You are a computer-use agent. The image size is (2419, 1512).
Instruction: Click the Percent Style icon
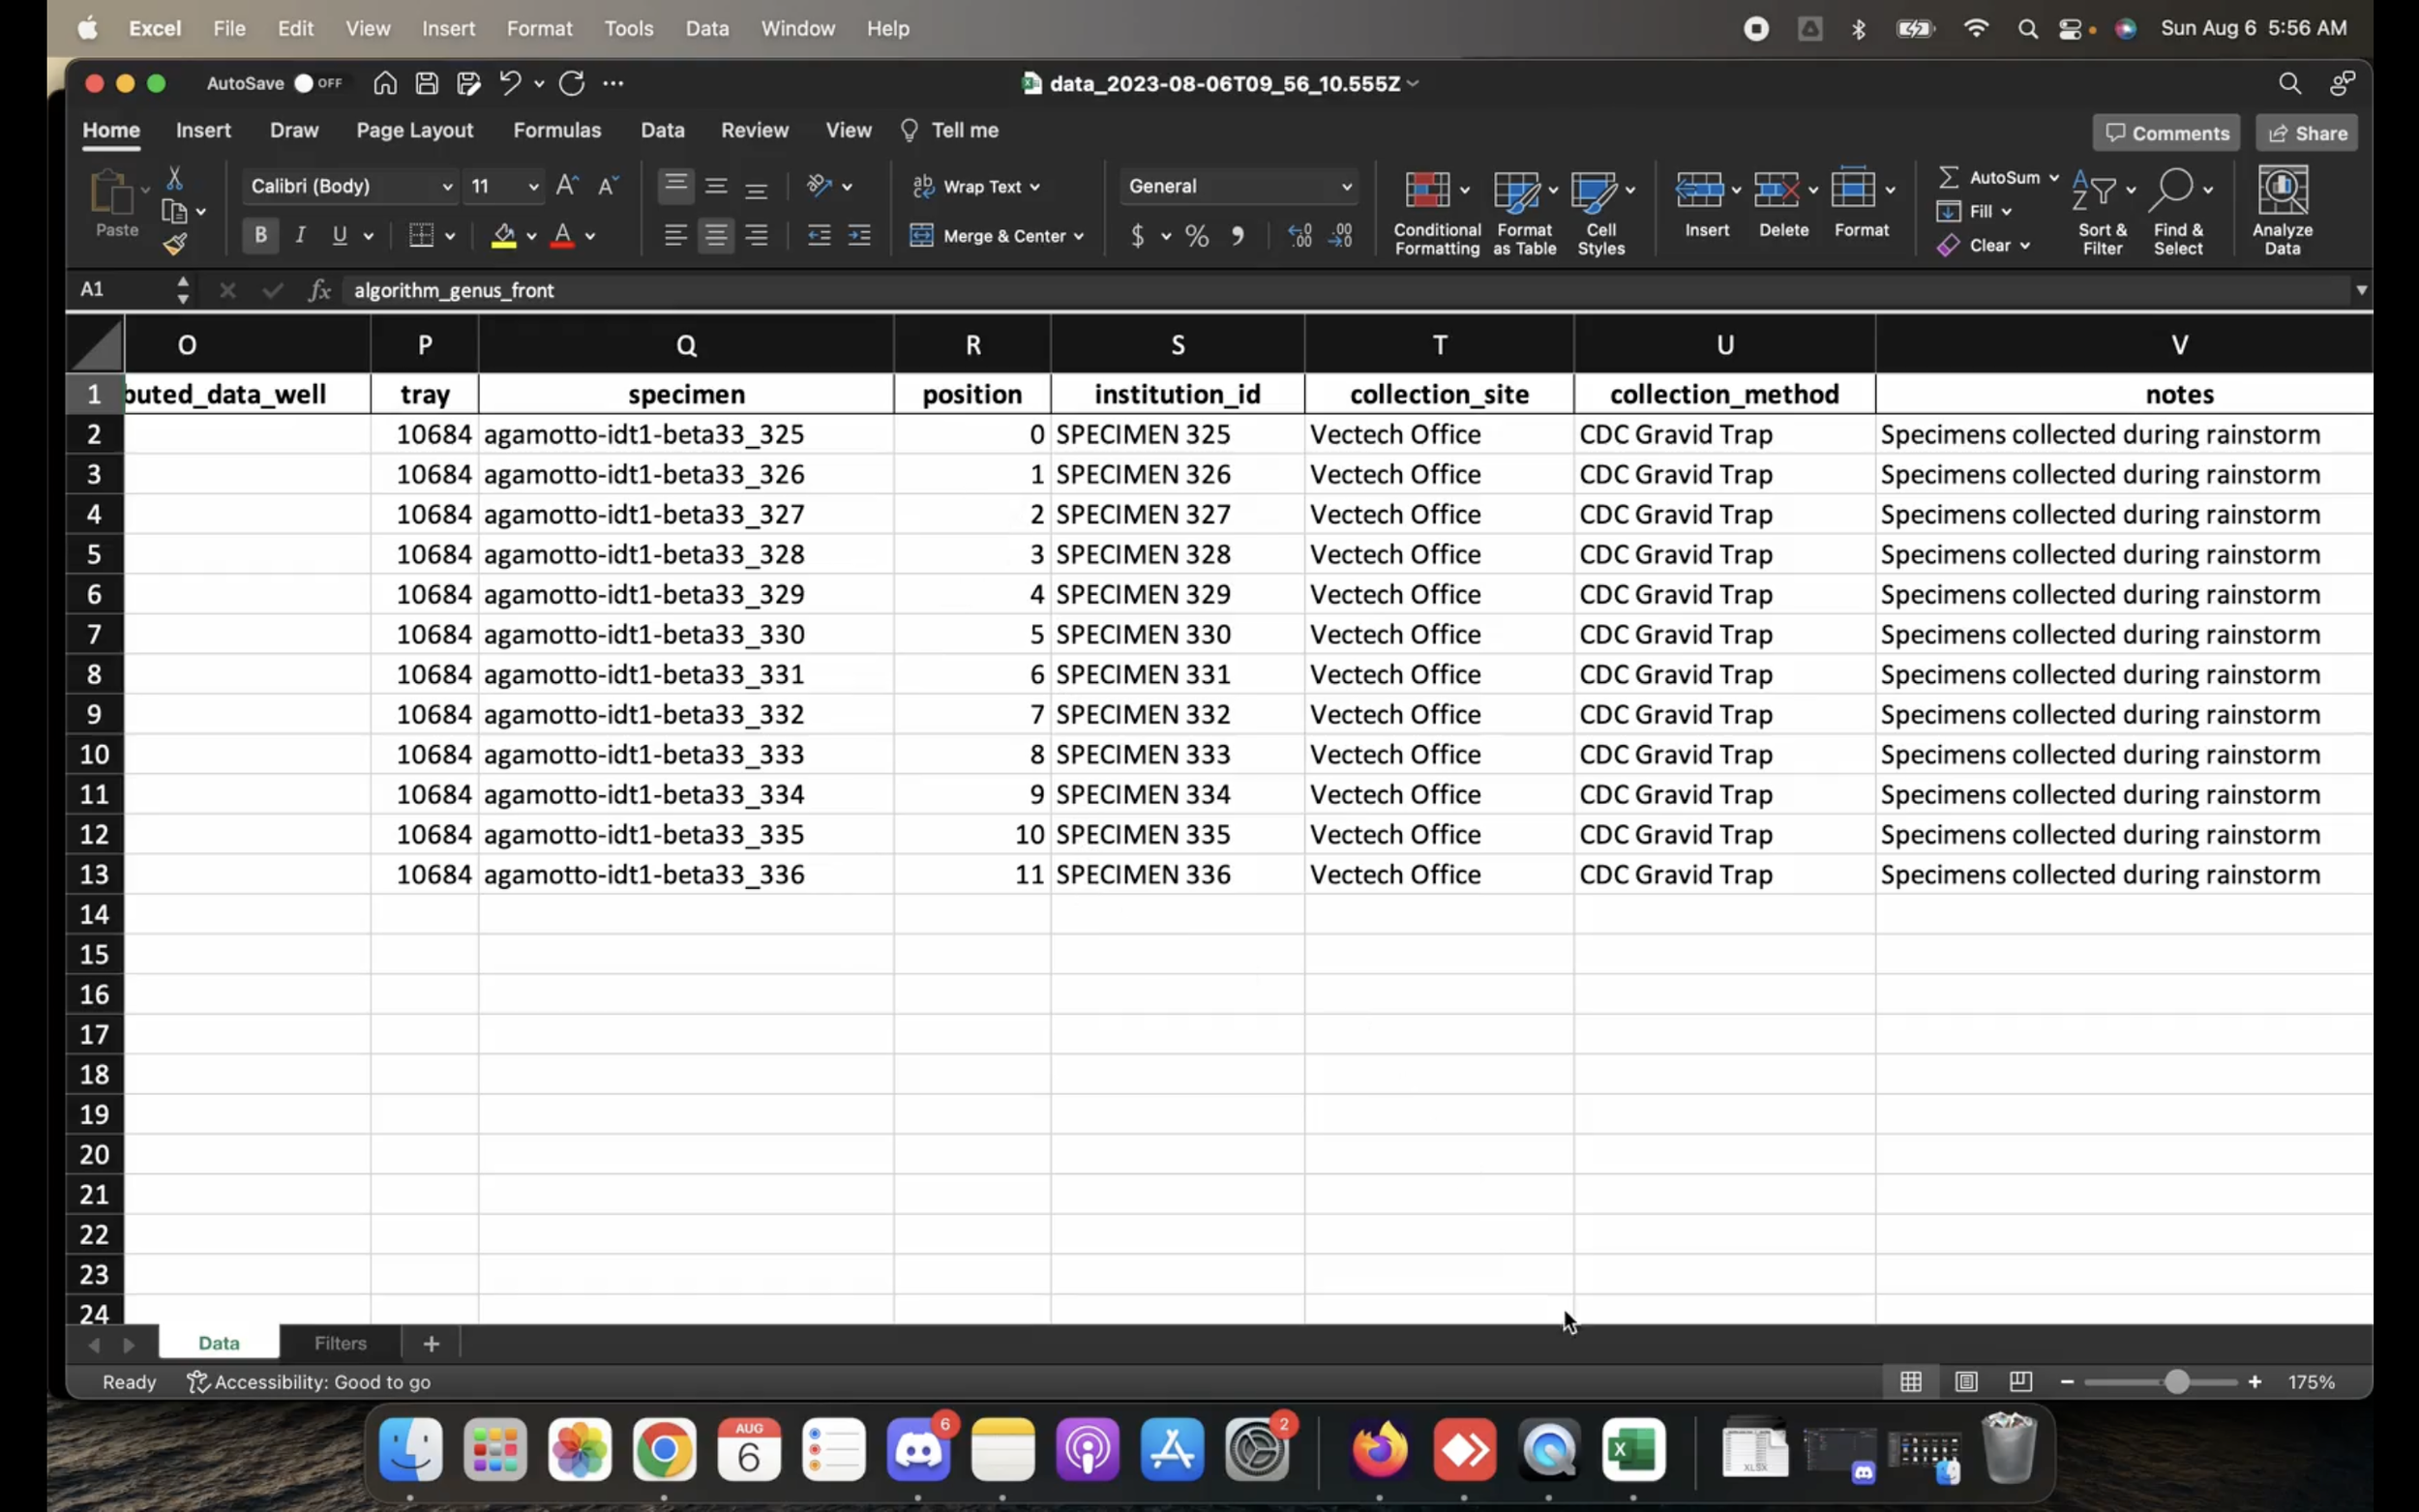[1196, 236]
